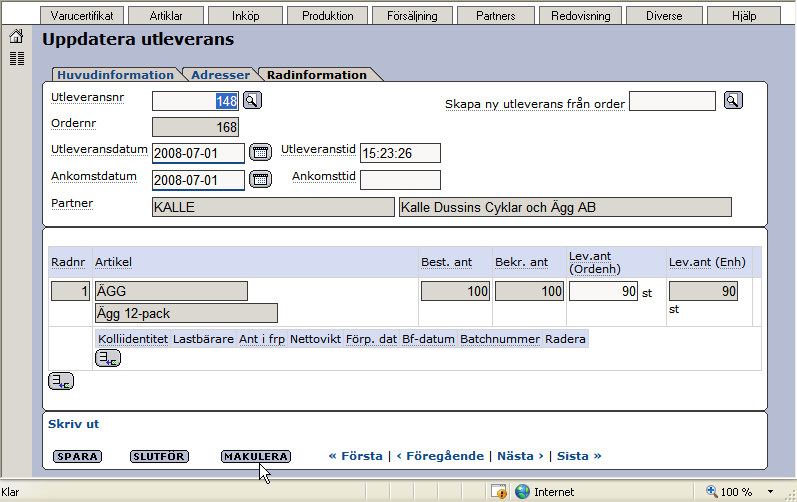
Task: Search order for new utleverans magnifier
Action: [733, 100]
